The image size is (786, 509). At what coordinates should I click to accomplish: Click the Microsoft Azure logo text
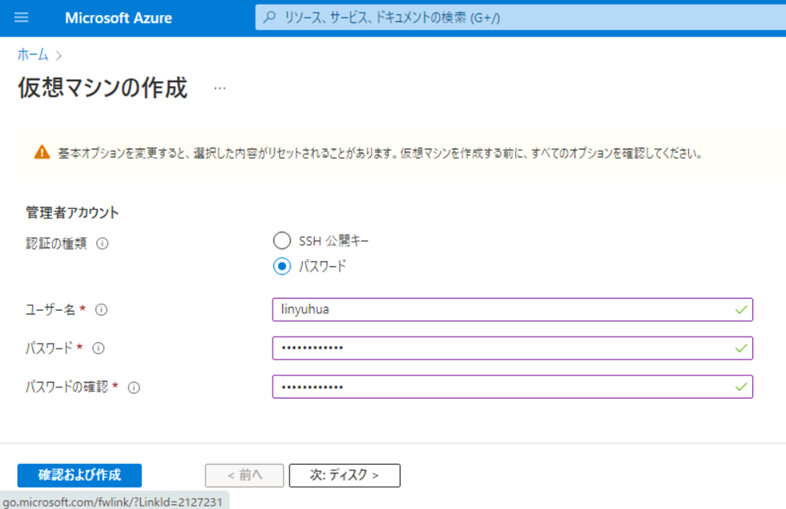pyautogui.click(x=118, y=18)
